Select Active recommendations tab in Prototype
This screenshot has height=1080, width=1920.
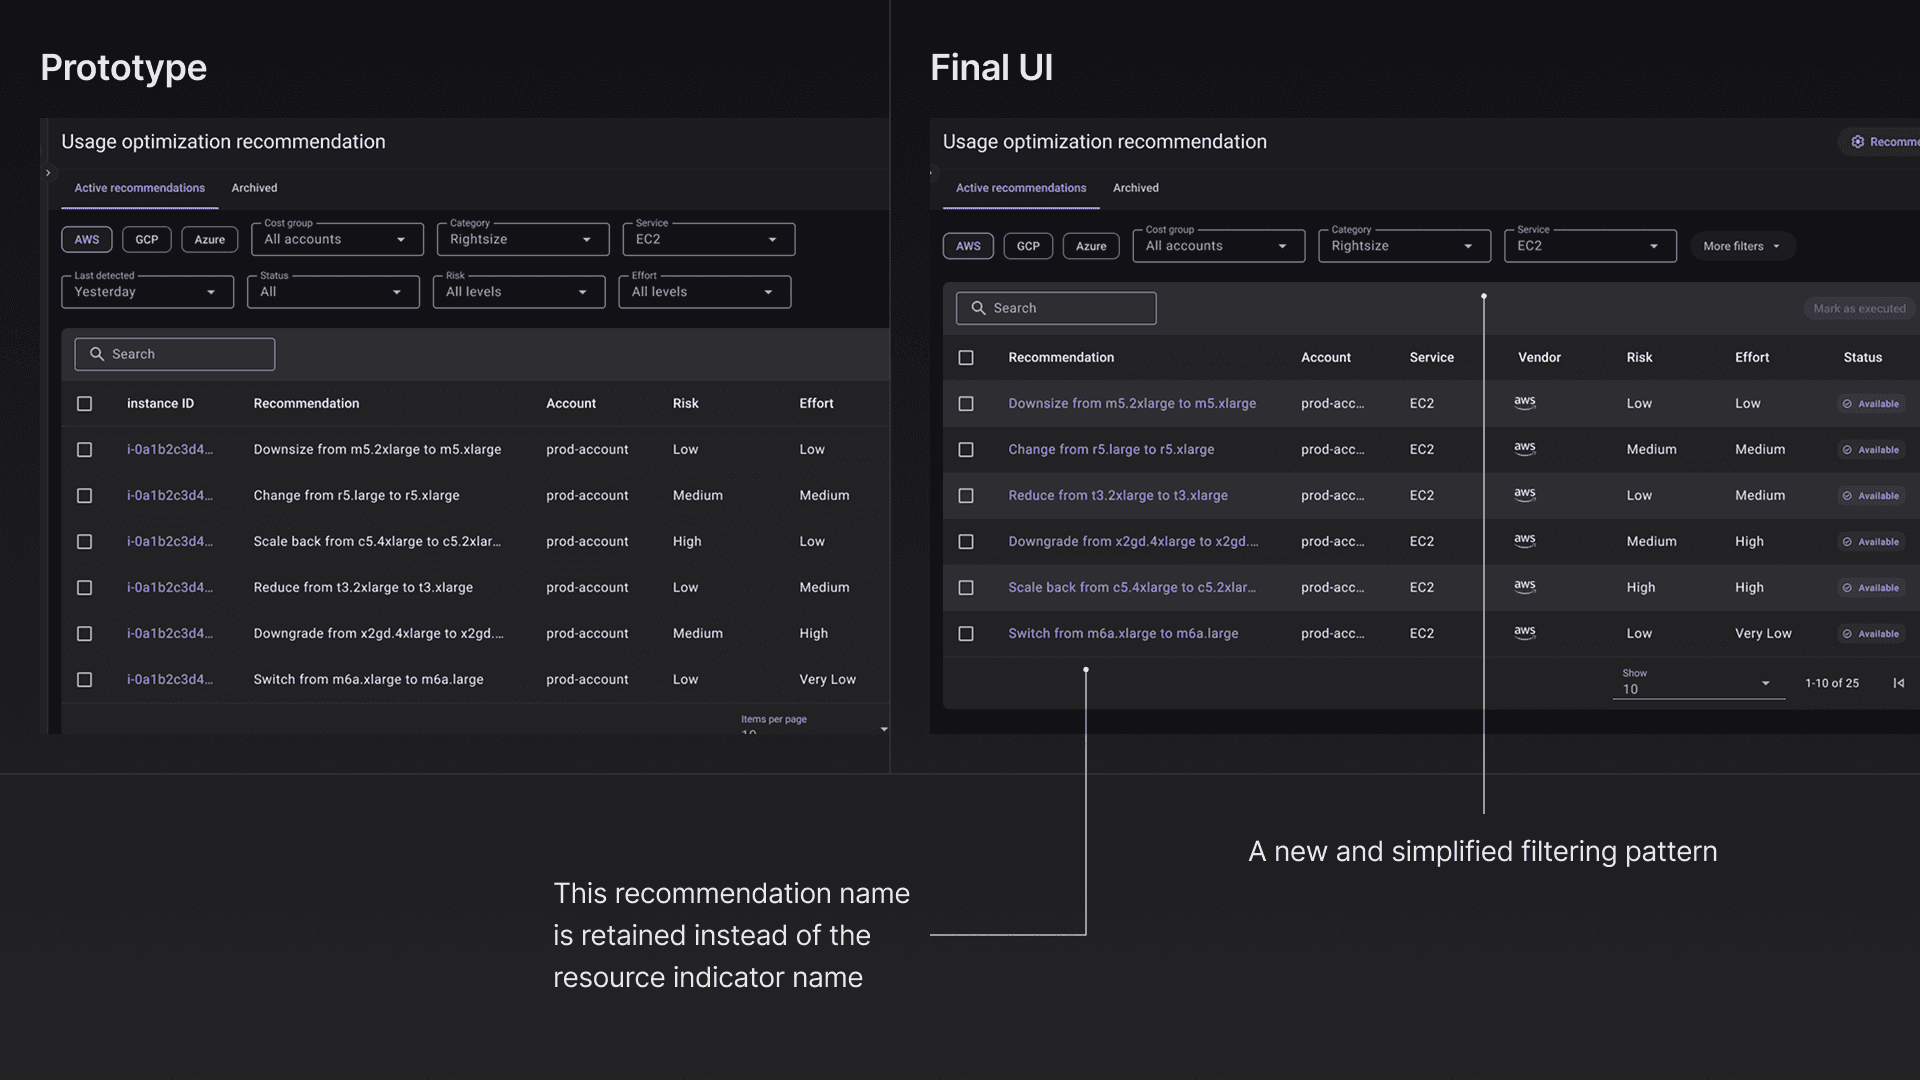click(x=139, y=188)
